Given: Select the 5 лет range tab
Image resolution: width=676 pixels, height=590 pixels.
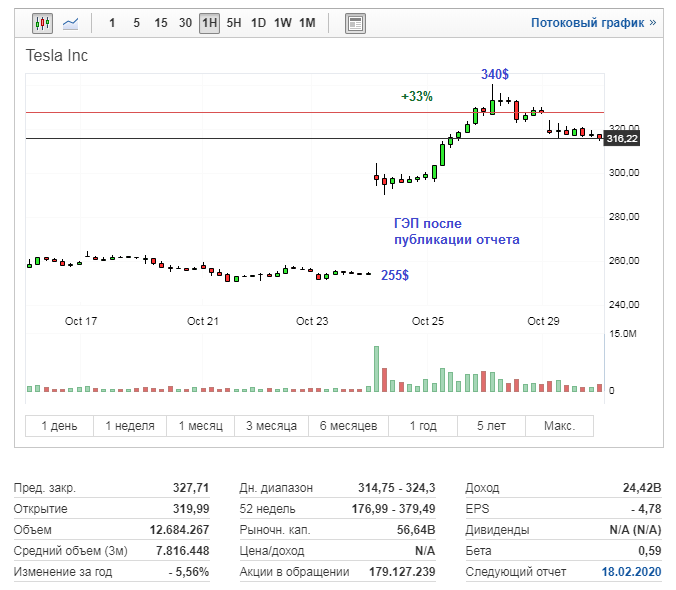Looking at the screenshot, I should [491, 426].
